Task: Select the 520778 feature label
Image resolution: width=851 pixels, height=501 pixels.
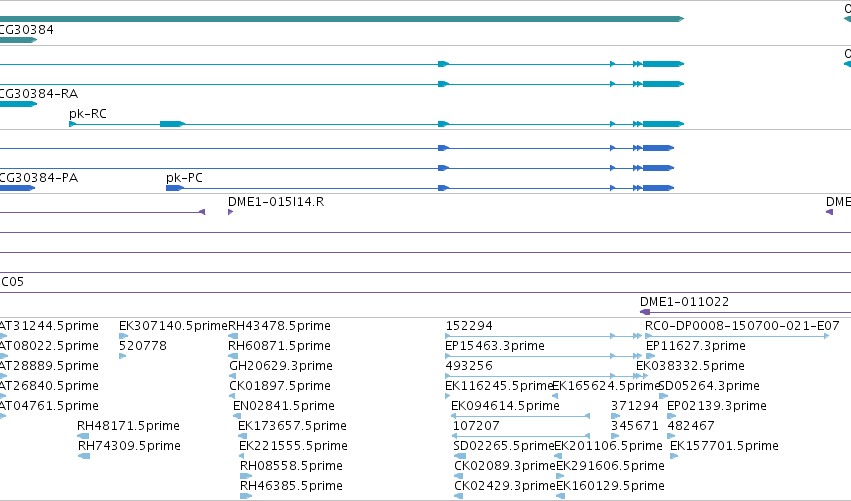Action: click(143, 346)
